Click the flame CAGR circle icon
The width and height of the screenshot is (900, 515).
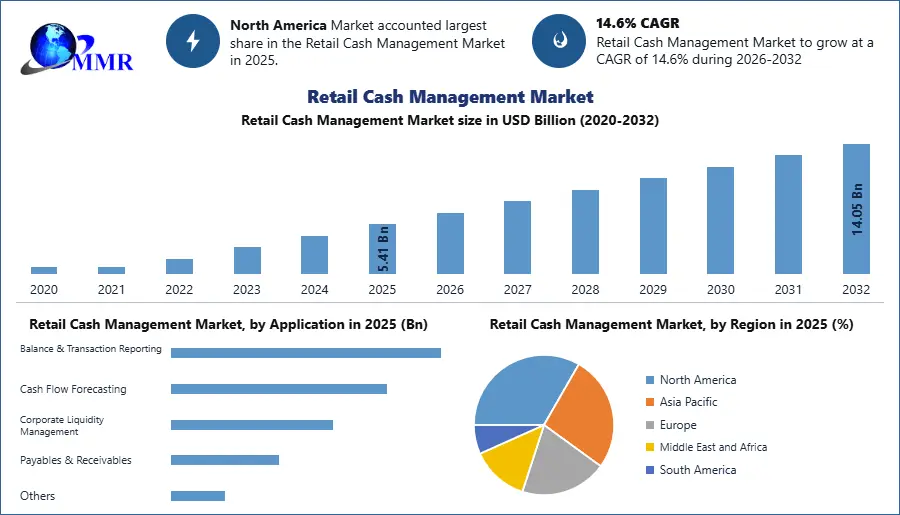coord(559,41)
